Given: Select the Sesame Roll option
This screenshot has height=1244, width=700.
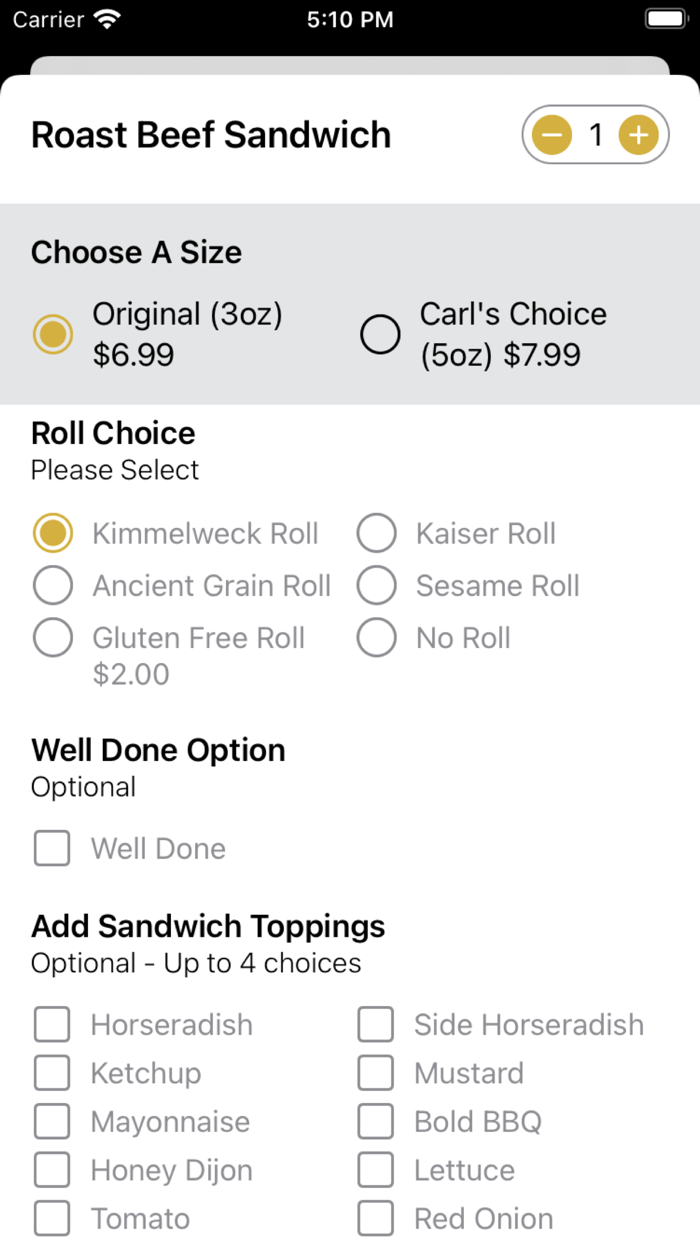Looking at the screenshot, I should 377,586.
